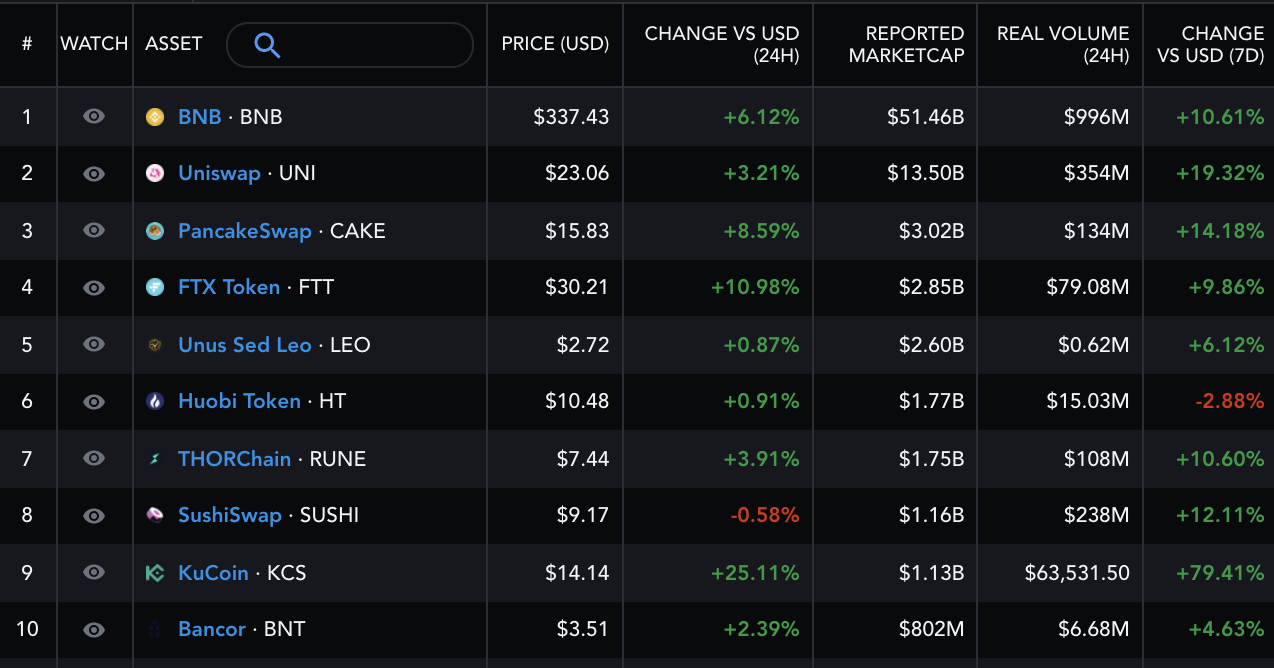Toggle watch eye for Bancor row
The height and width of the screenshot is (668, 1274).
tap(94, 630)
